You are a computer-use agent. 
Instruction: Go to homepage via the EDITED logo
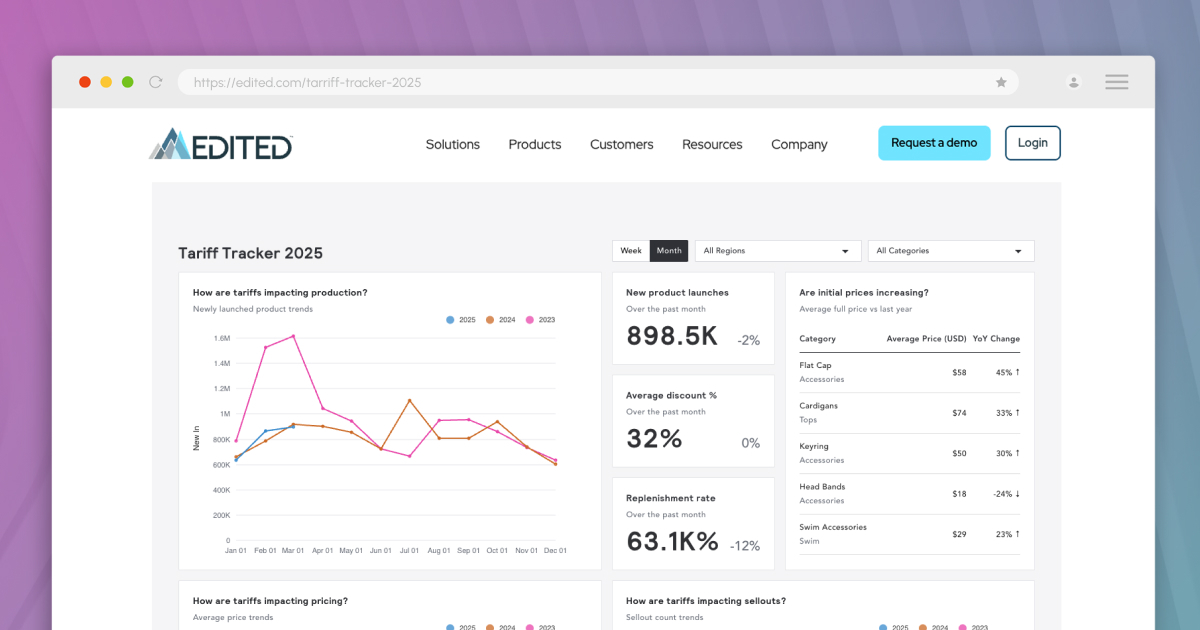coord(221,144)
